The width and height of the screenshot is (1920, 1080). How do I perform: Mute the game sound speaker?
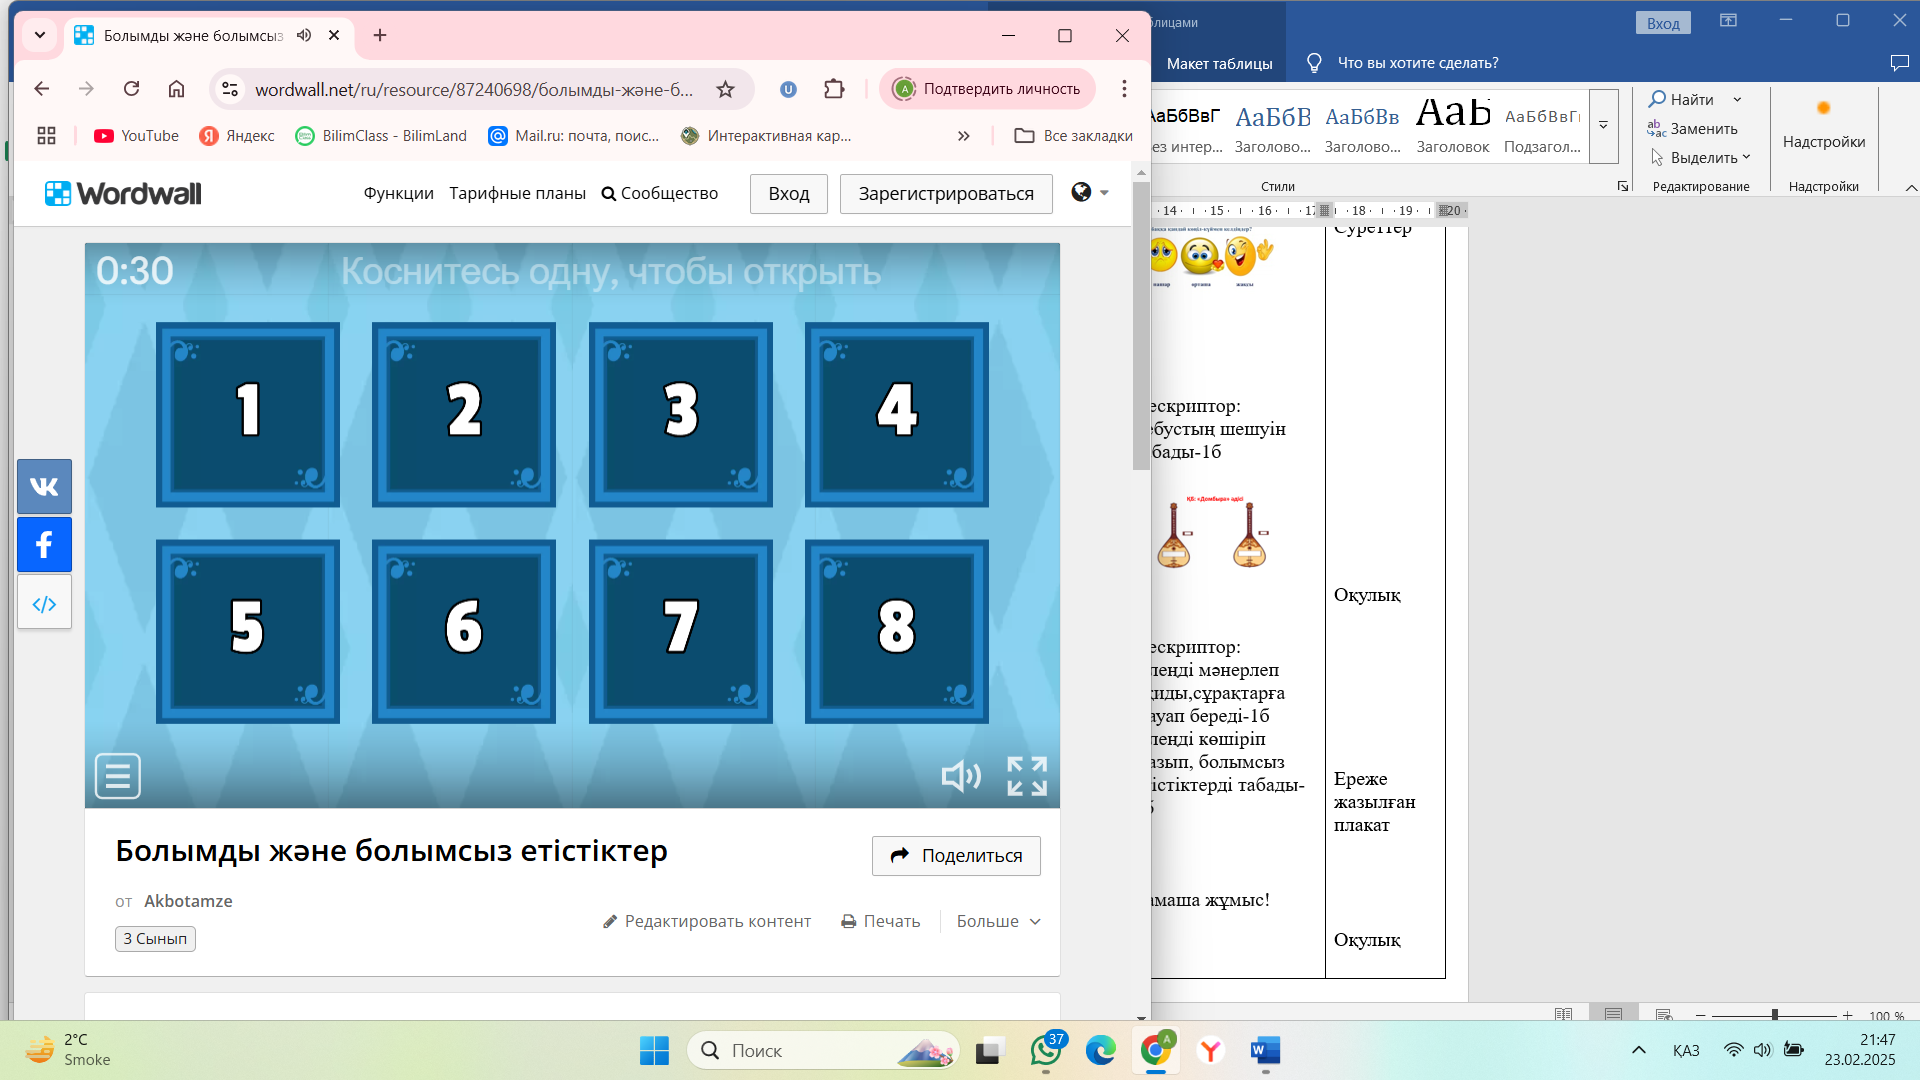pos(960,776)
